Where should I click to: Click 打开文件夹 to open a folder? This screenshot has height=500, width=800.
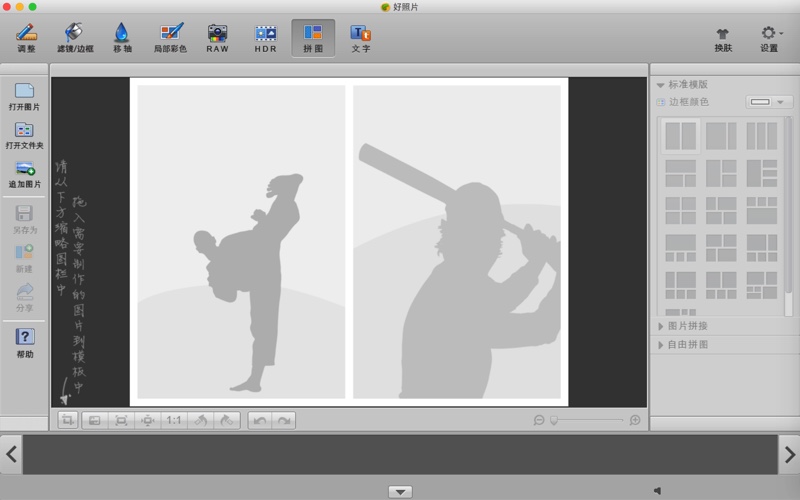[24, 135]
